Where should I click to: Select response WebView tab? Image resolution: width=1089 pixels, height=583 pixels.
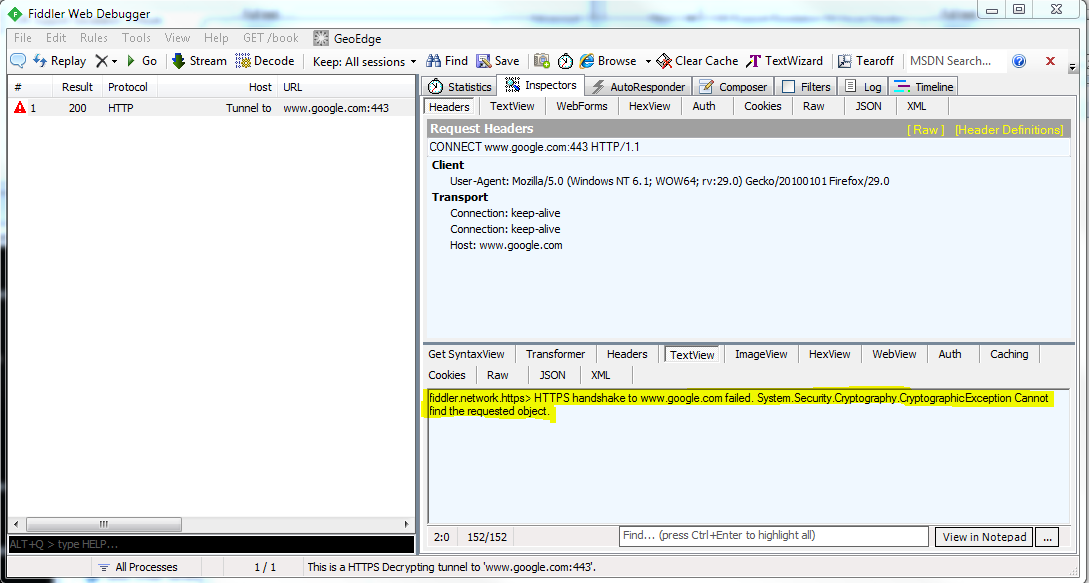pos(895,354)
